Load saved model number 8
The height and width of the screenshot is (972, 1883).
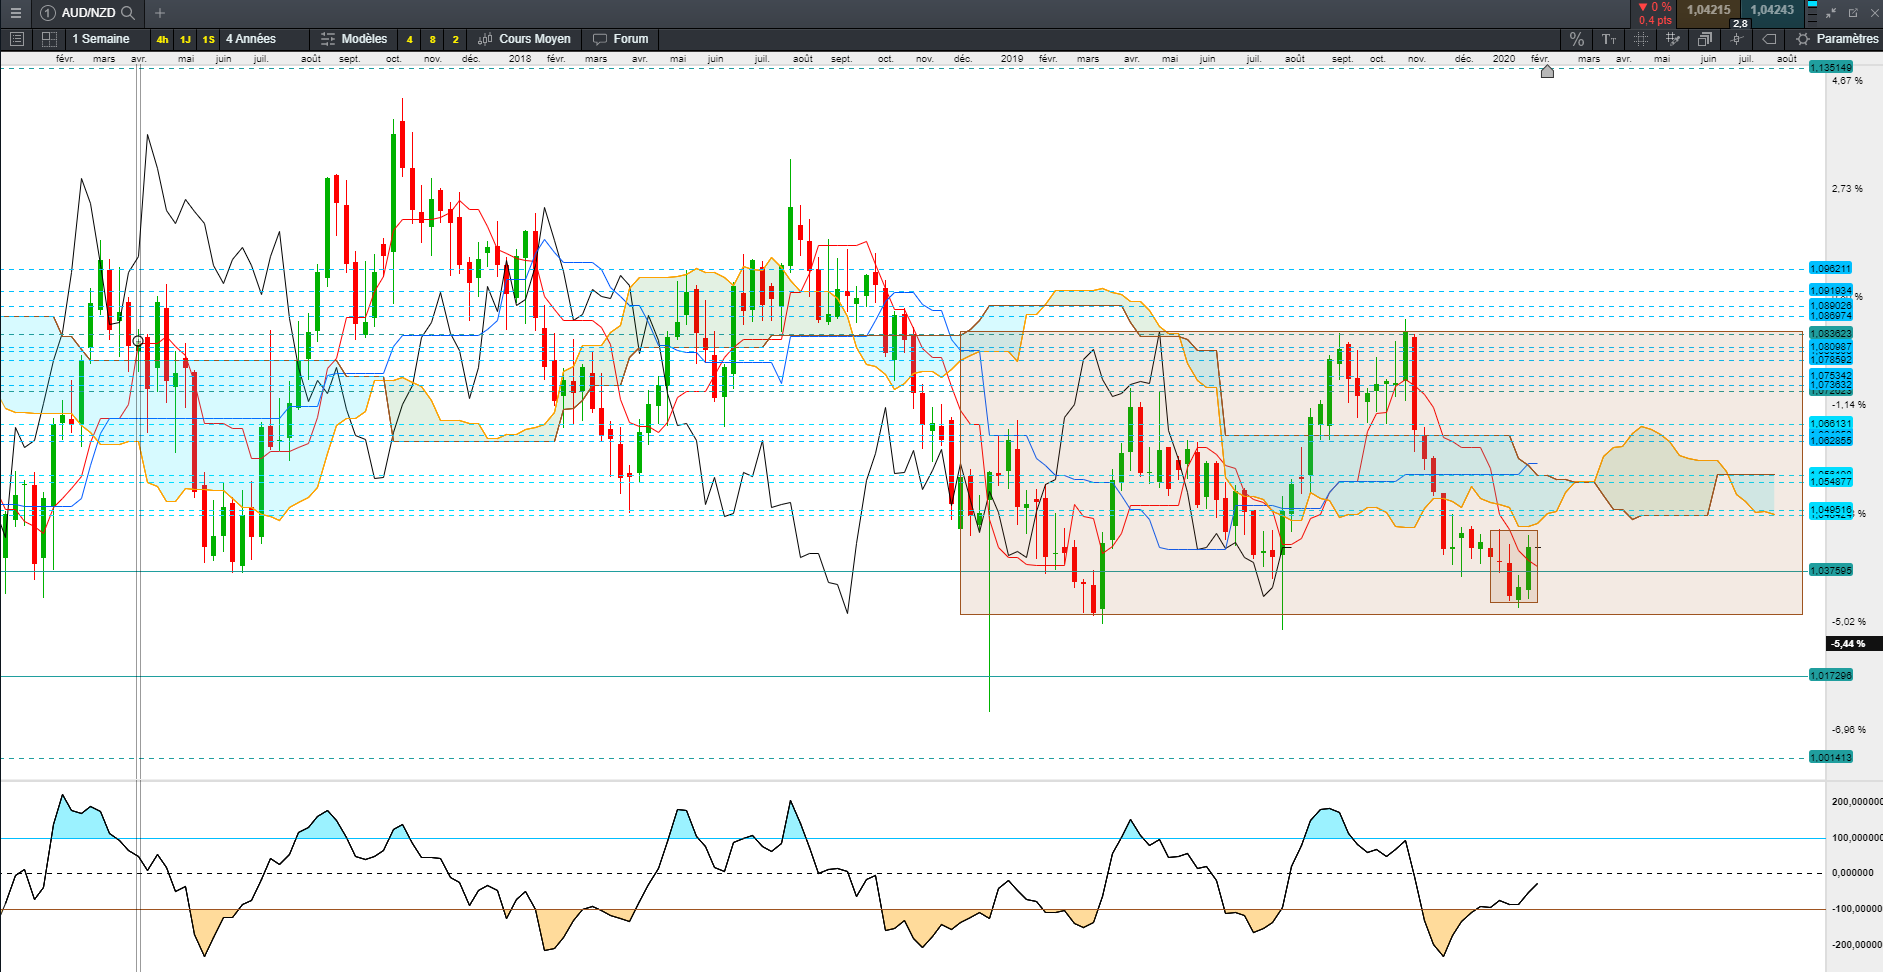click(x=432, y=40)
